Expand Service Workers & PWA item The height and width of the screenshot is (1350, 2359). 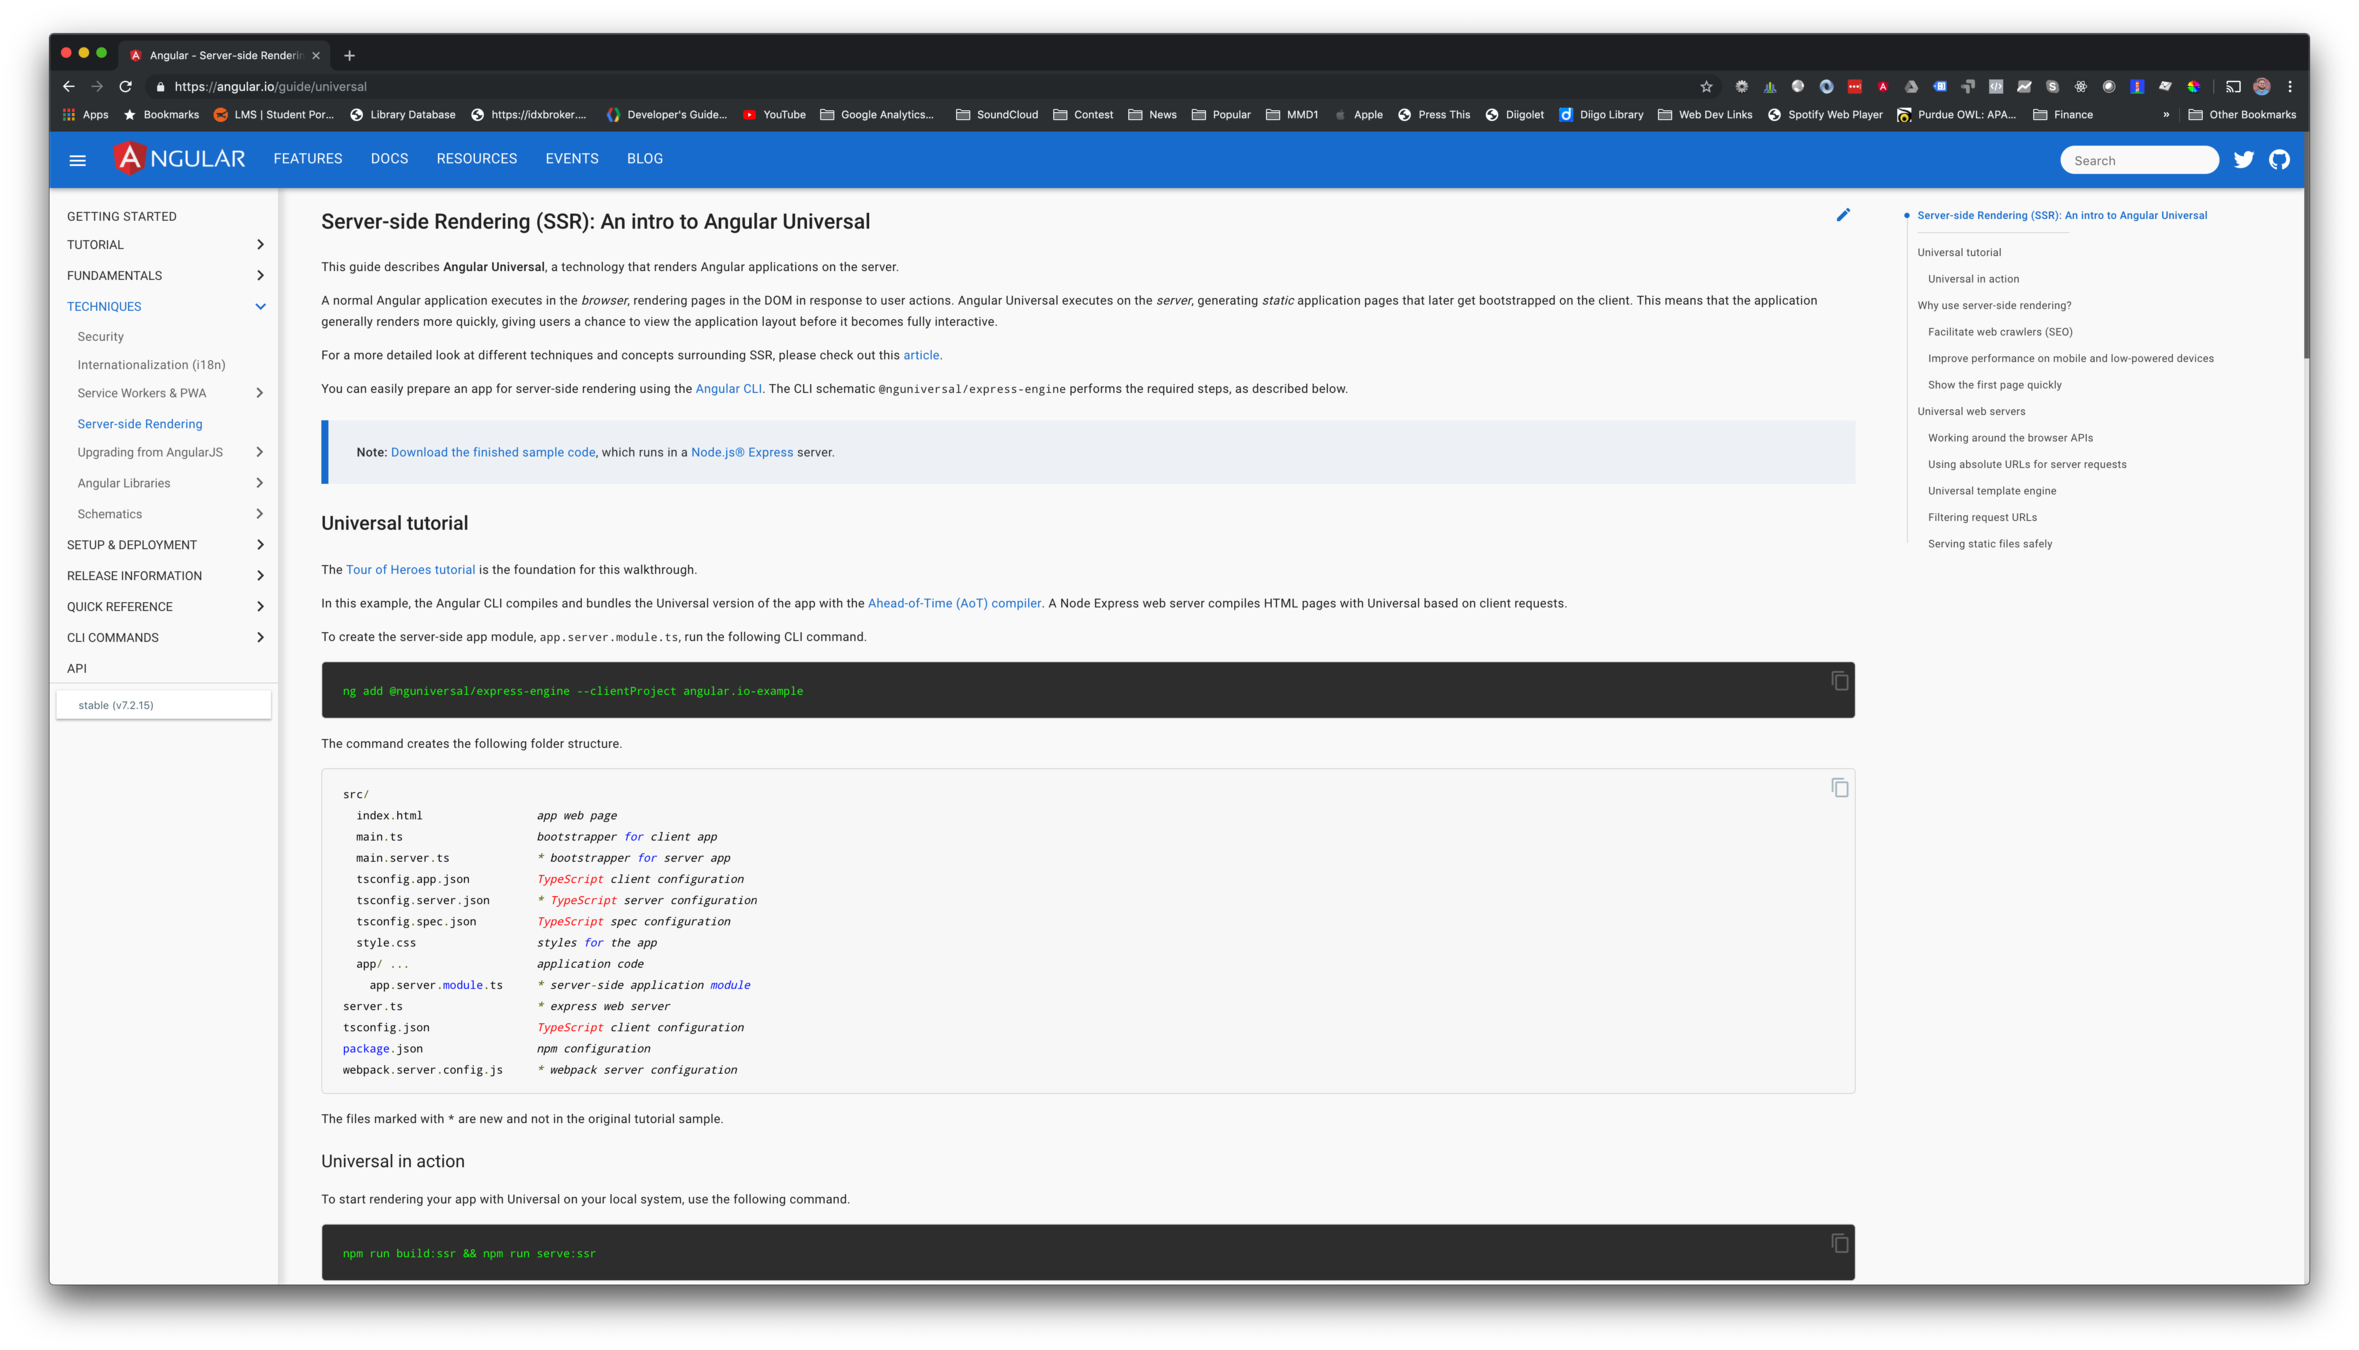tap(259, 393)
